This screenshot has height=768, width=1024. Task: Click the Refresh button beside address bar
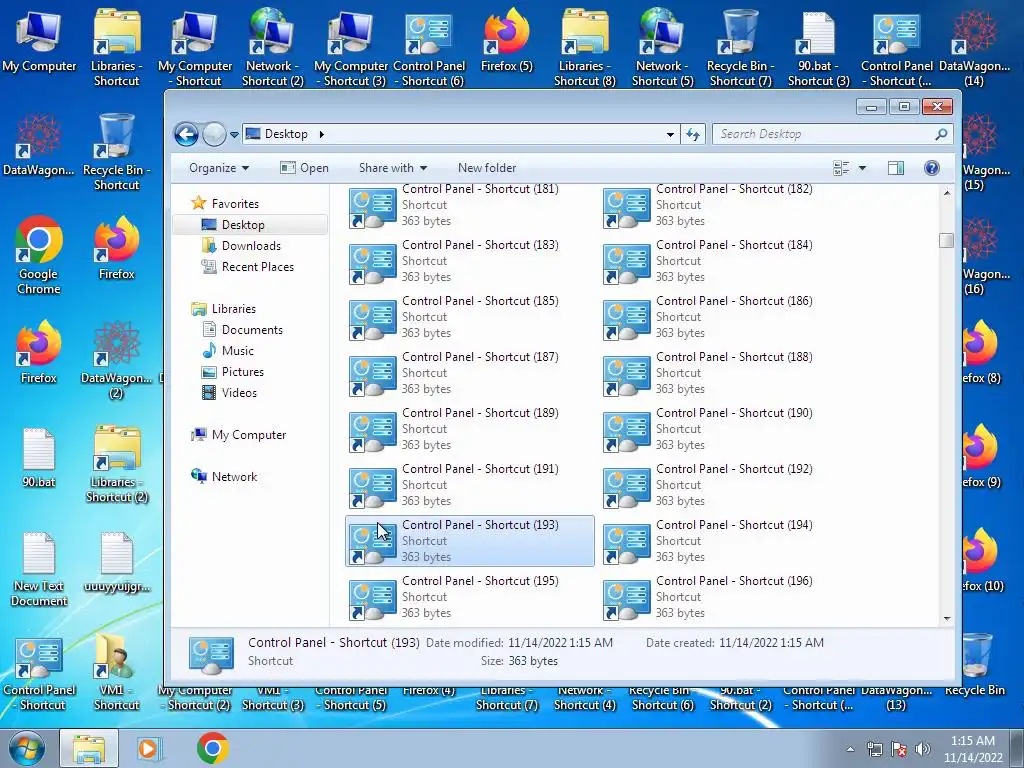click(x=693, y=135)
